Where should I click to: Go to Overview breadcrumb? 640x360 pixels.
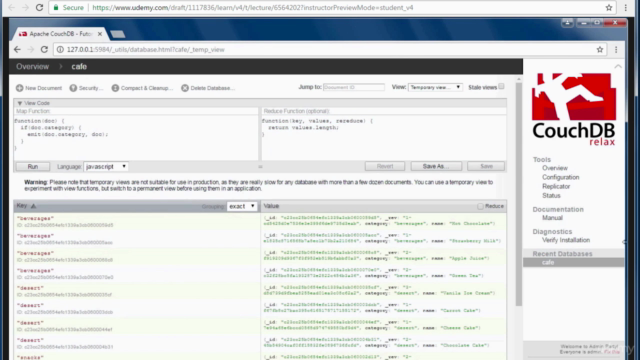pos(32,67)
